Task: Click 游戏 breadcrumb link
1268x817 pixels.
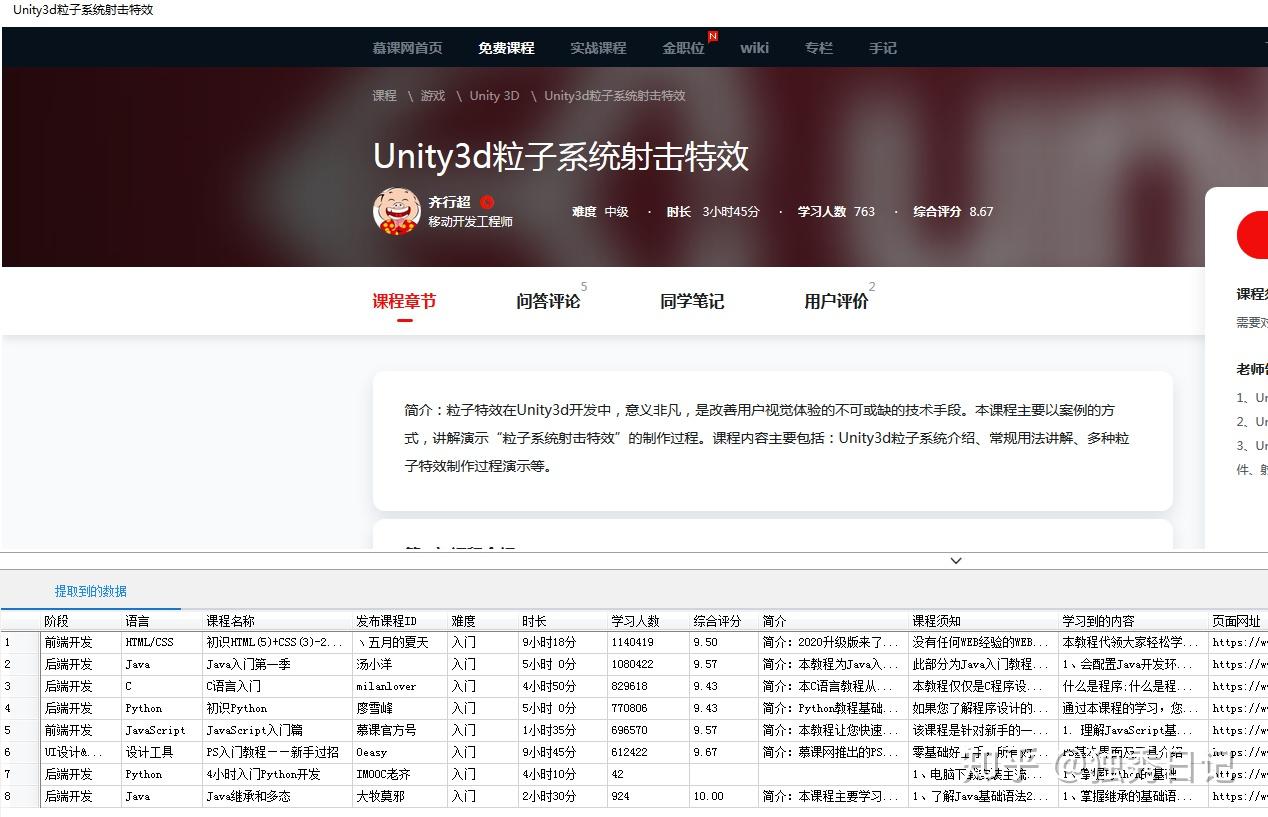Action: (433, 96)
